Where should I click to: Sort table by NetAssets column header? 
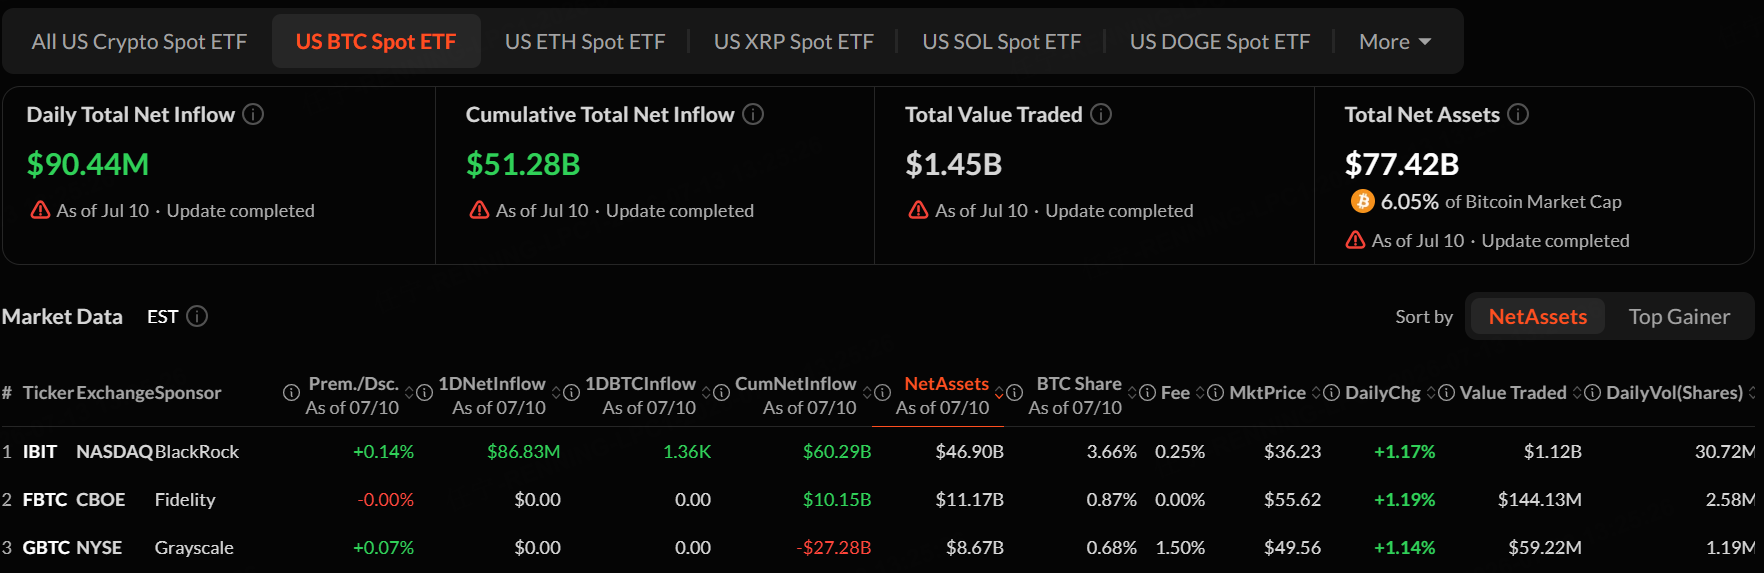click(946, 384)
